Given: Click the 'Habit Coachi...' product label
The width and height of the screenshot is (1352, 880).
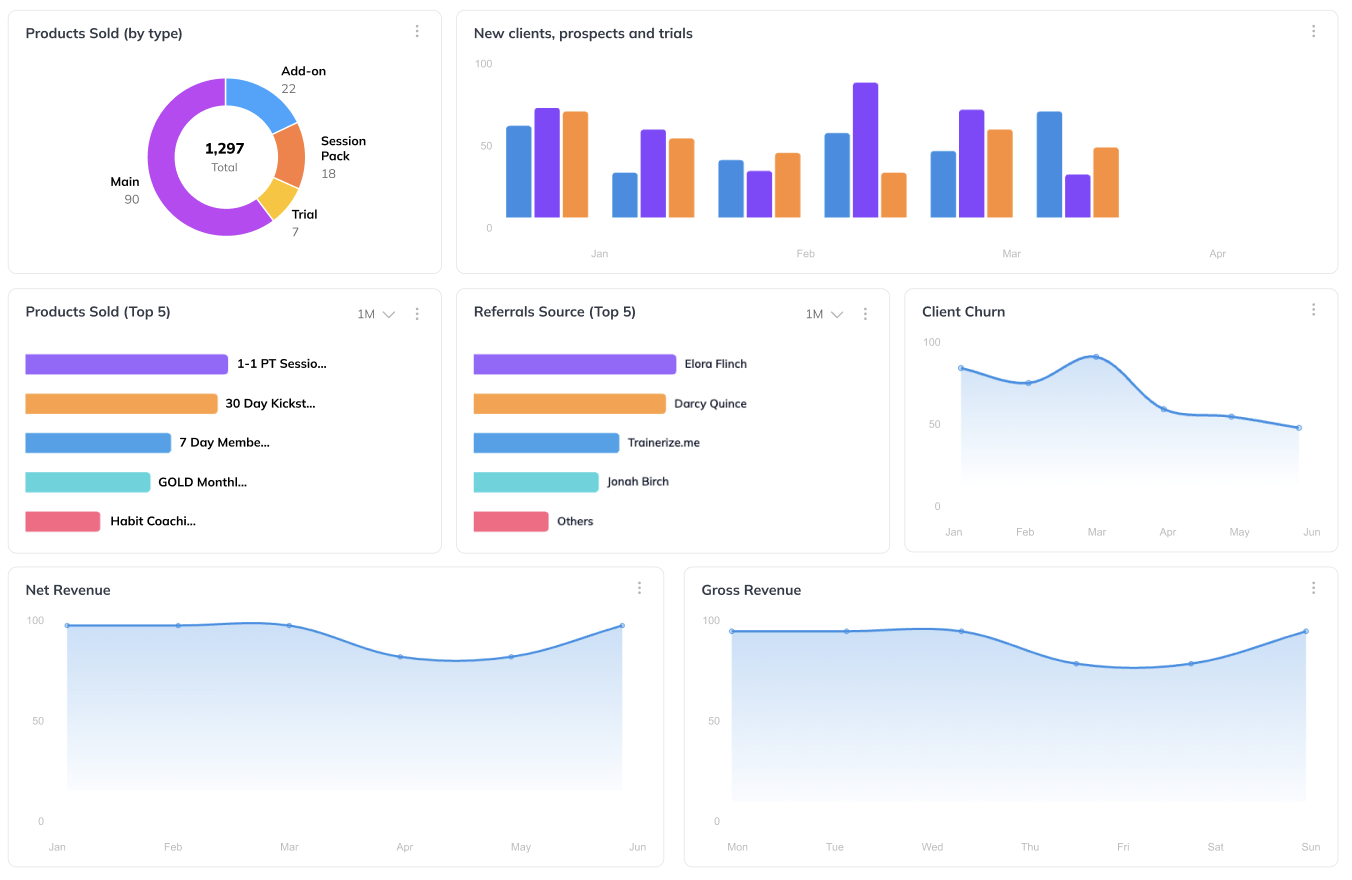Looking at the screenshot, I should 153,521.
